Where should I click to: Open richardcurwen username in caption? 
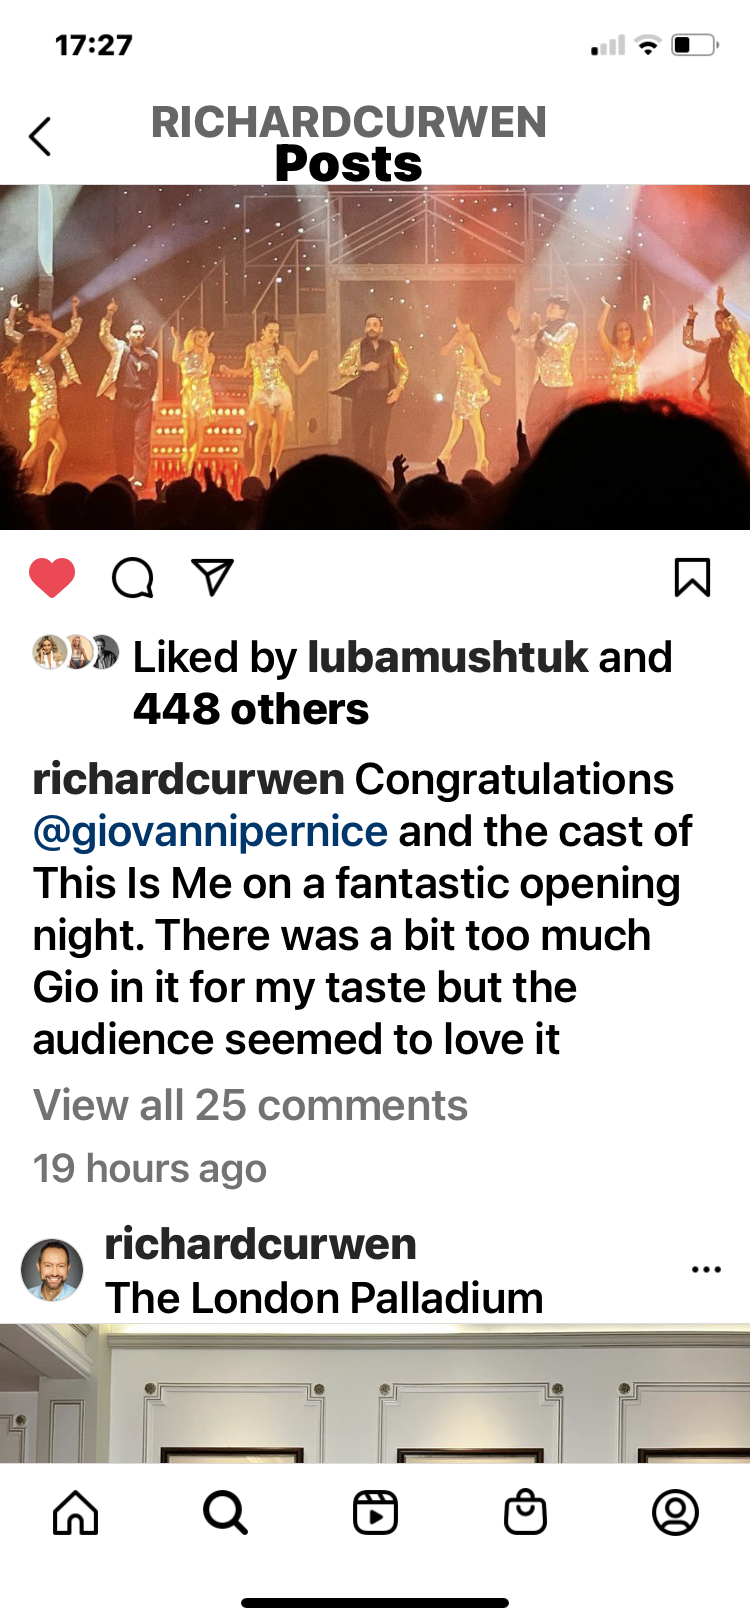[188, 779]
